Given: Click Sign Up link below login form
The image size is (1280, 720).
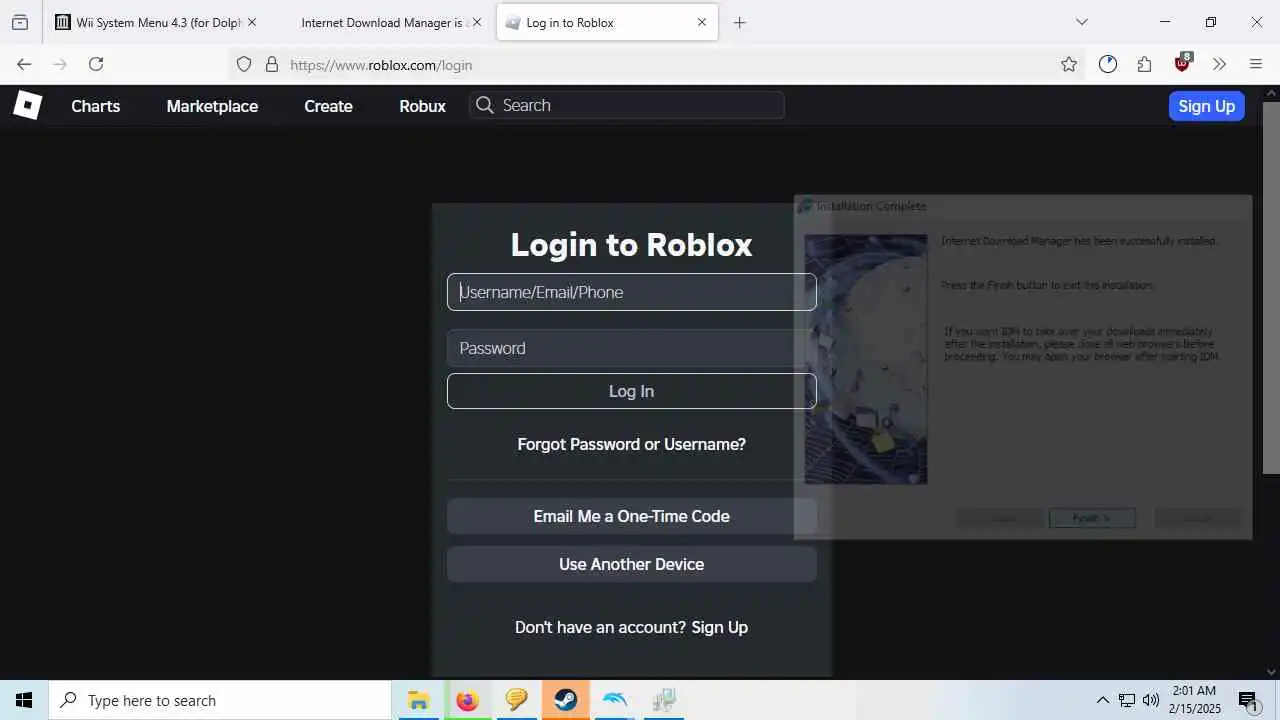Looking at the screenshot, I should (719, 627).
